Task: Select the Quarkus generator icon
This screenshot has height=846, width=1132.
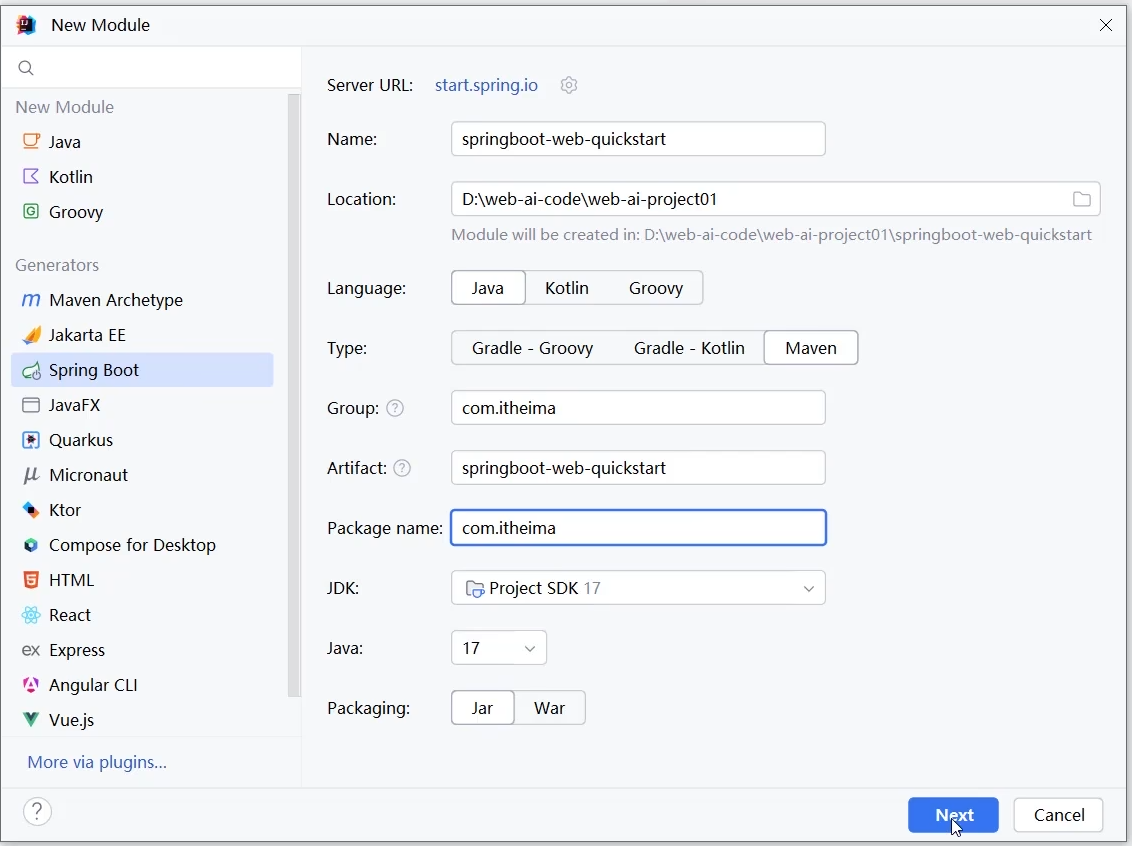Action: tap(31, 440)
